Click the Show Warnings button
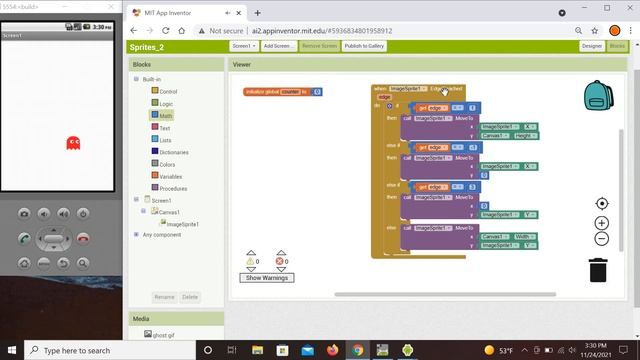Viewport: 640px width, 360px height. (267, 278)
